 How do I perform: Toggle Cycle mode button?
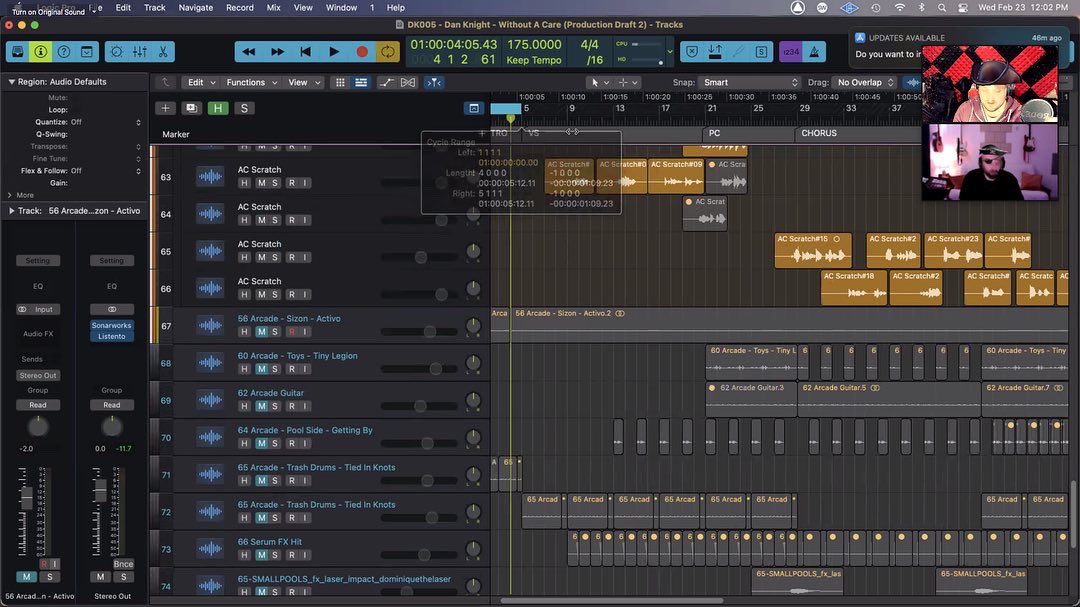[388, 52]
